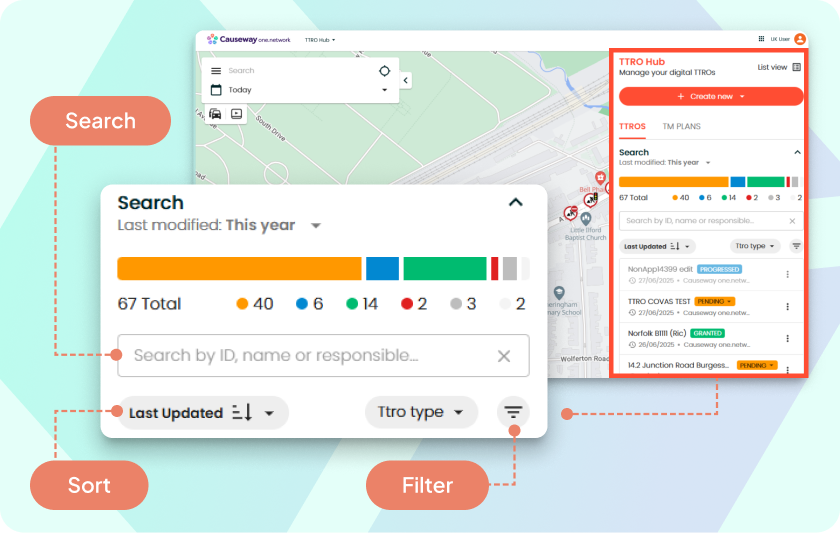This screenshot has height=533, width=840.
Task: Select orange 40 count in enlarged card
Action: (255, 304)
